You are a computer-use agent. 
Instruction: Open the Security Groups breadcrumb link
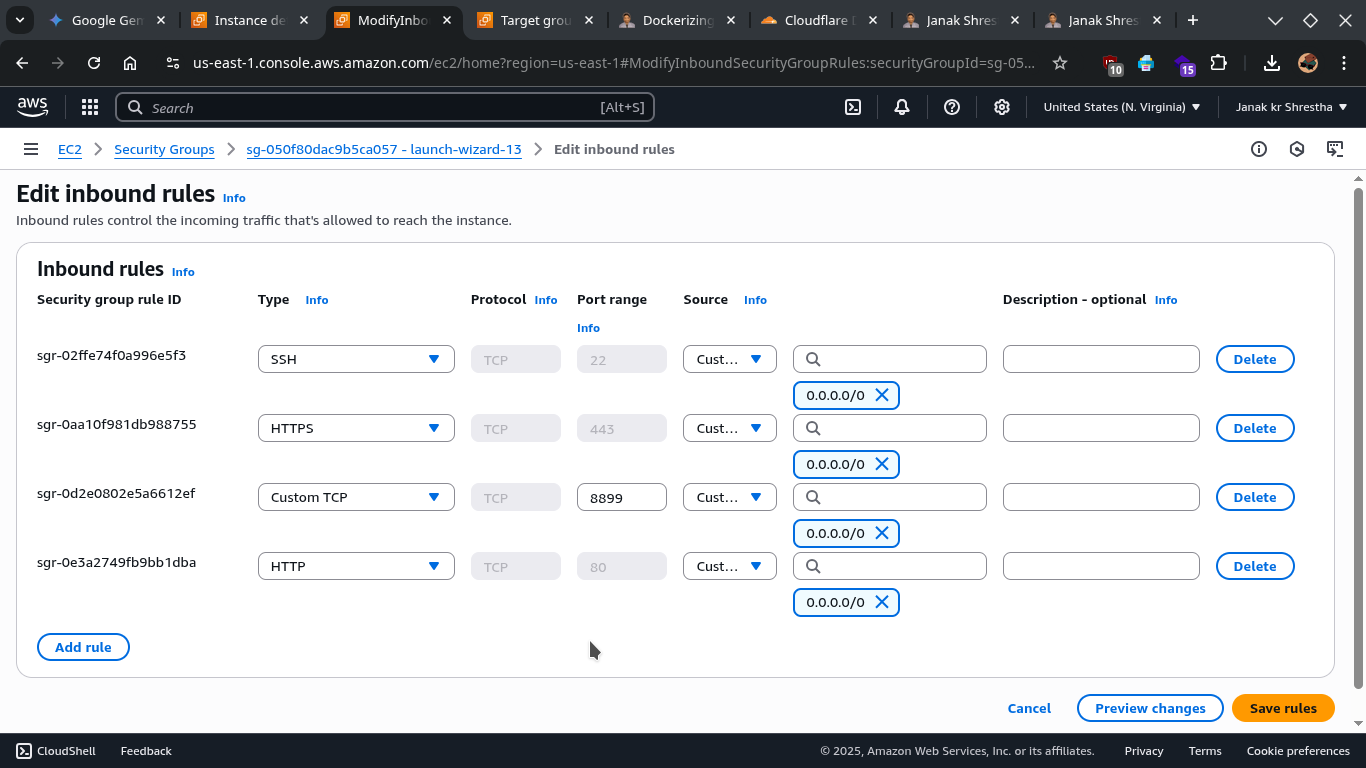point(164,149)
